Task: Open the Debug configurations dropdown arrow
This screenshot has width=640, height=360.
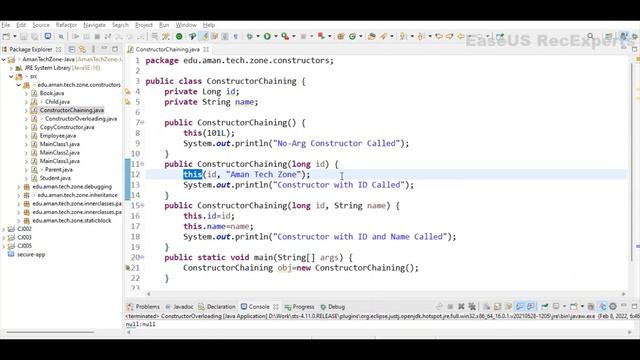Action: pyautogui.click(x=258, y=36)
